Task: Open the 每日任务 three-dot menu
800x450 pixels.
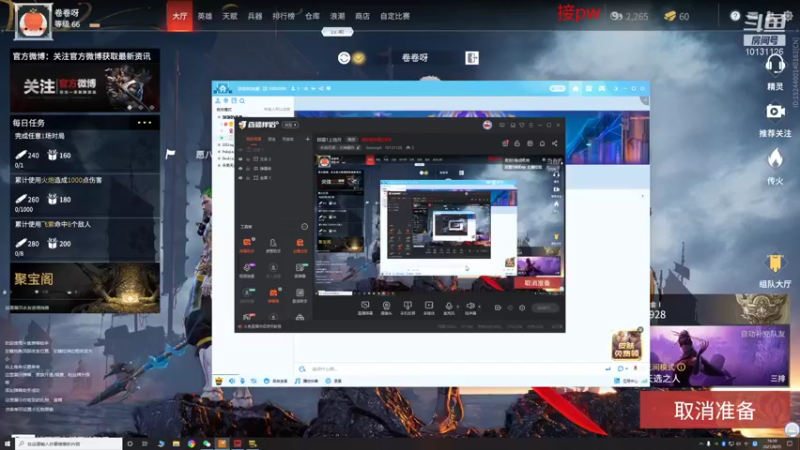Action: [x=144, y=122]
